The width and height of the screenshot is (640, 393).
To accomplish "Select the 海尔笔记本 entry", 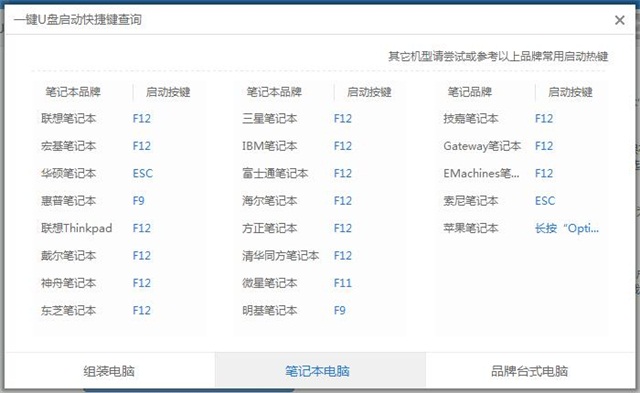I will tap(269, 200).
